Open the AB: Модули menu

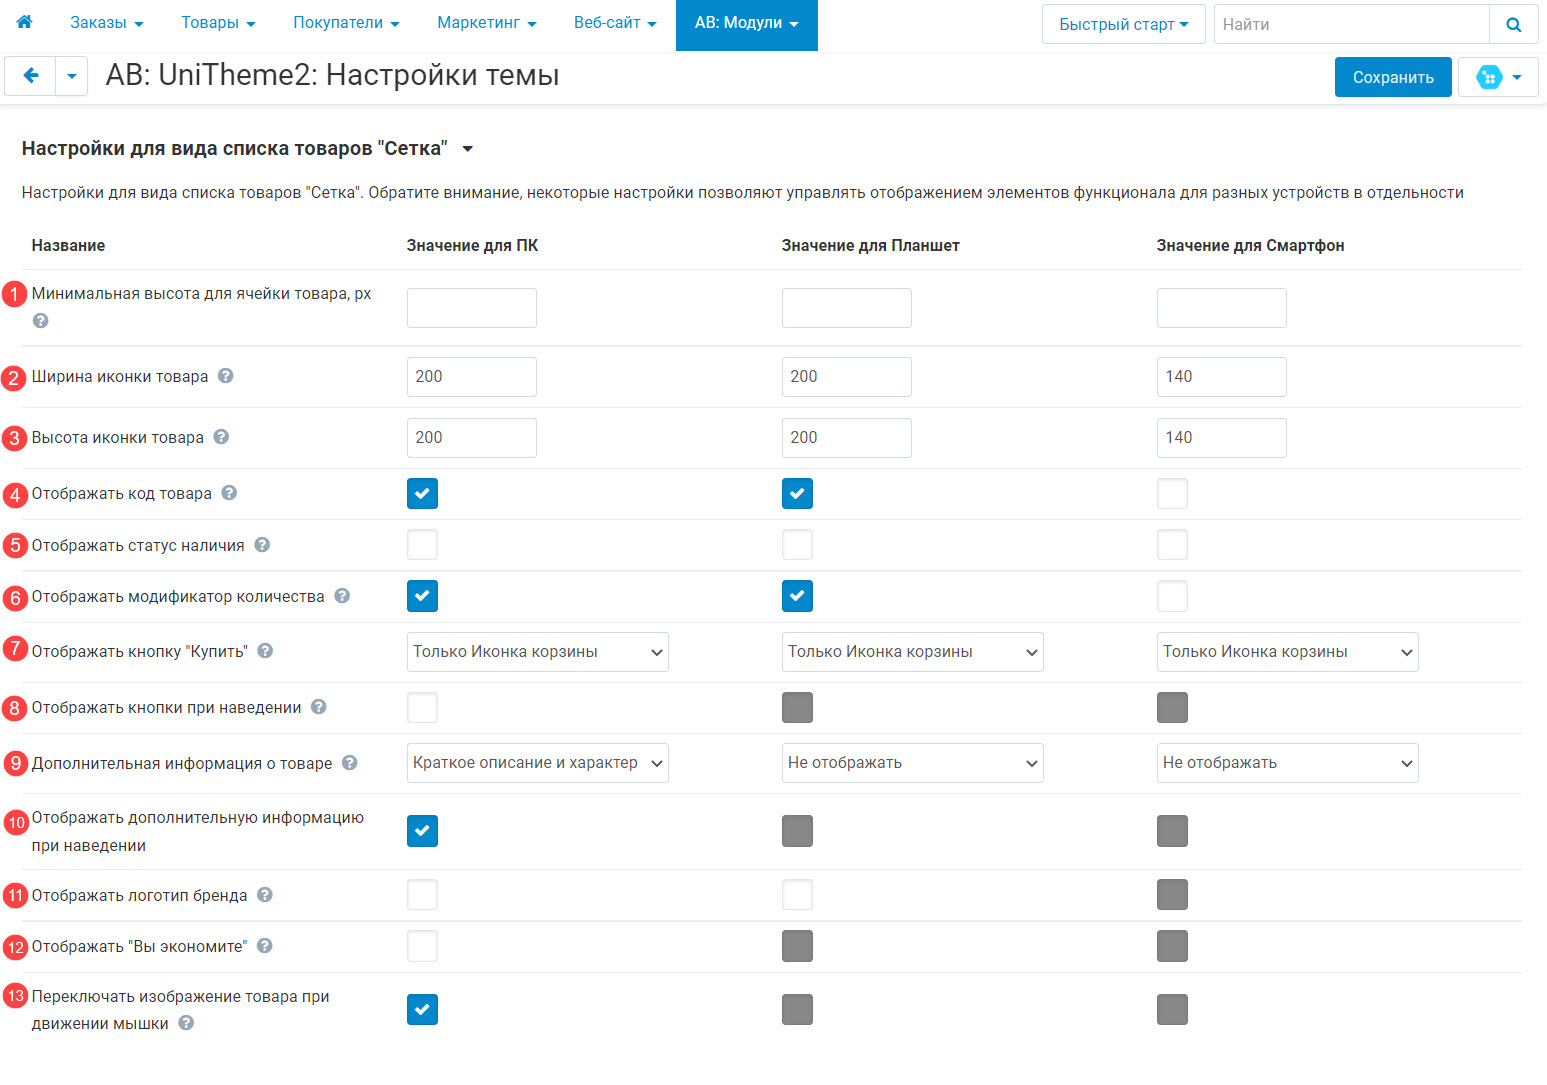(747, 25)
